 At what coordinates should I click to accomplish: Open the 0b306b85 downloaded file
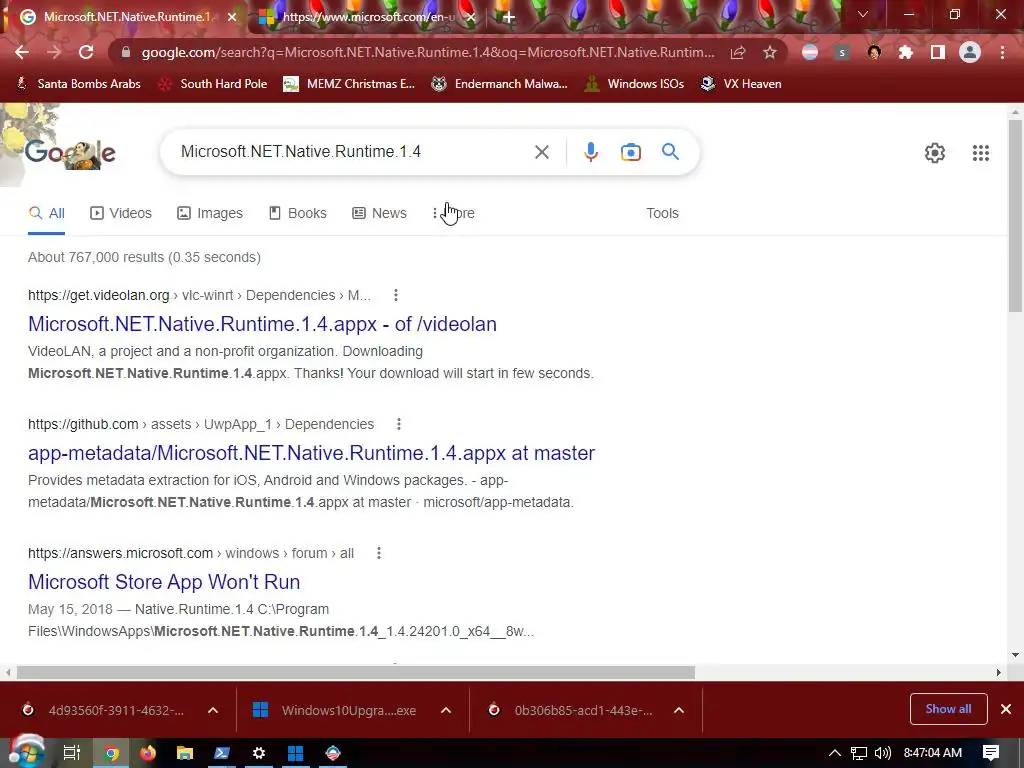click(573, 711)
